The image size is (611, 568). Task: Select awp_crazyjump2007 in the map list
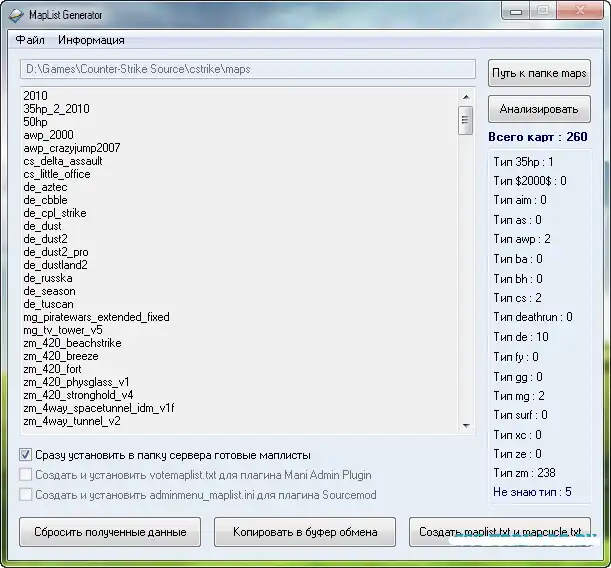click(71, 148)
